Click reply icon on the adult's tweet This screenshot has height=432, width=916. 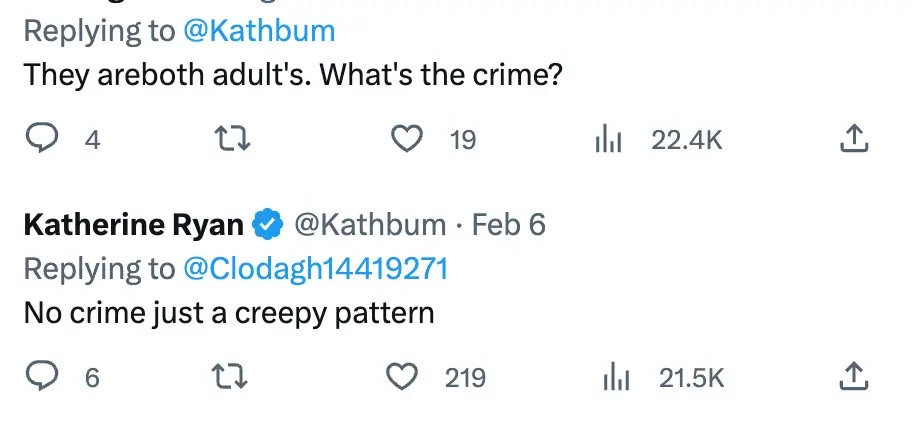41,139
